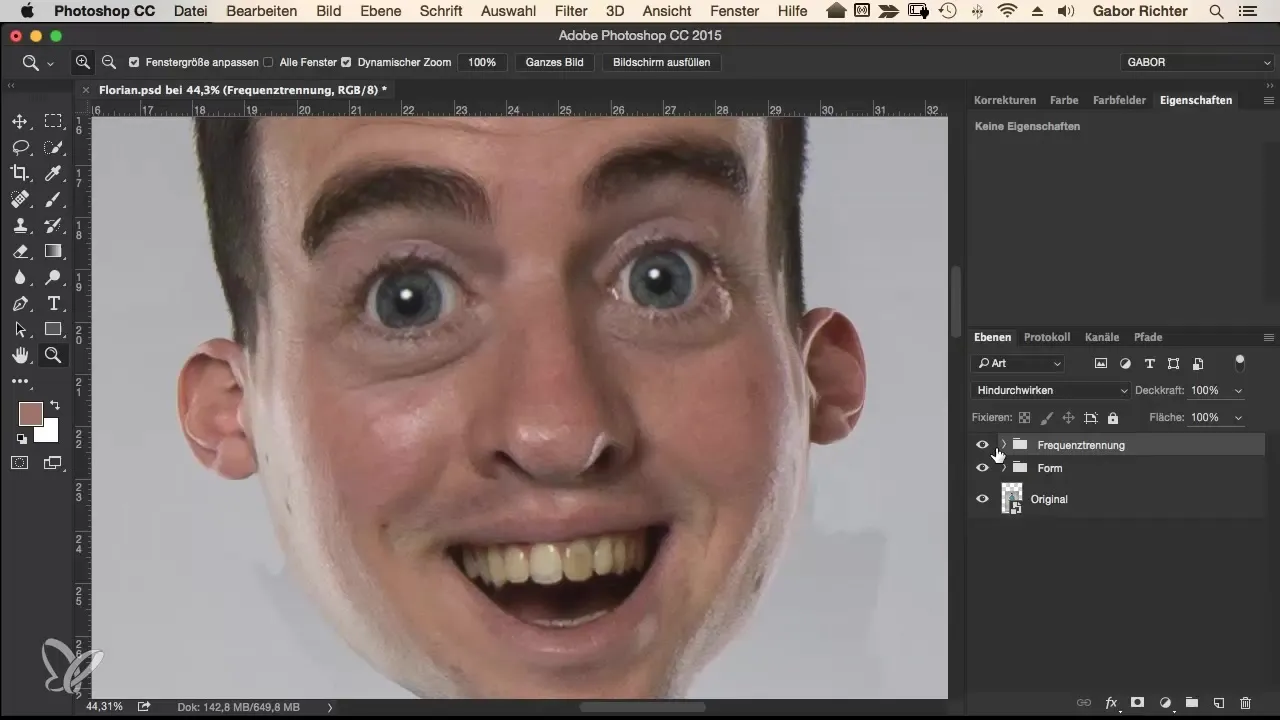Open the Deckkraft opacity dropdown
Image resolution: width=1280 pixels, height=720 pixels.
coord(1240,391)
